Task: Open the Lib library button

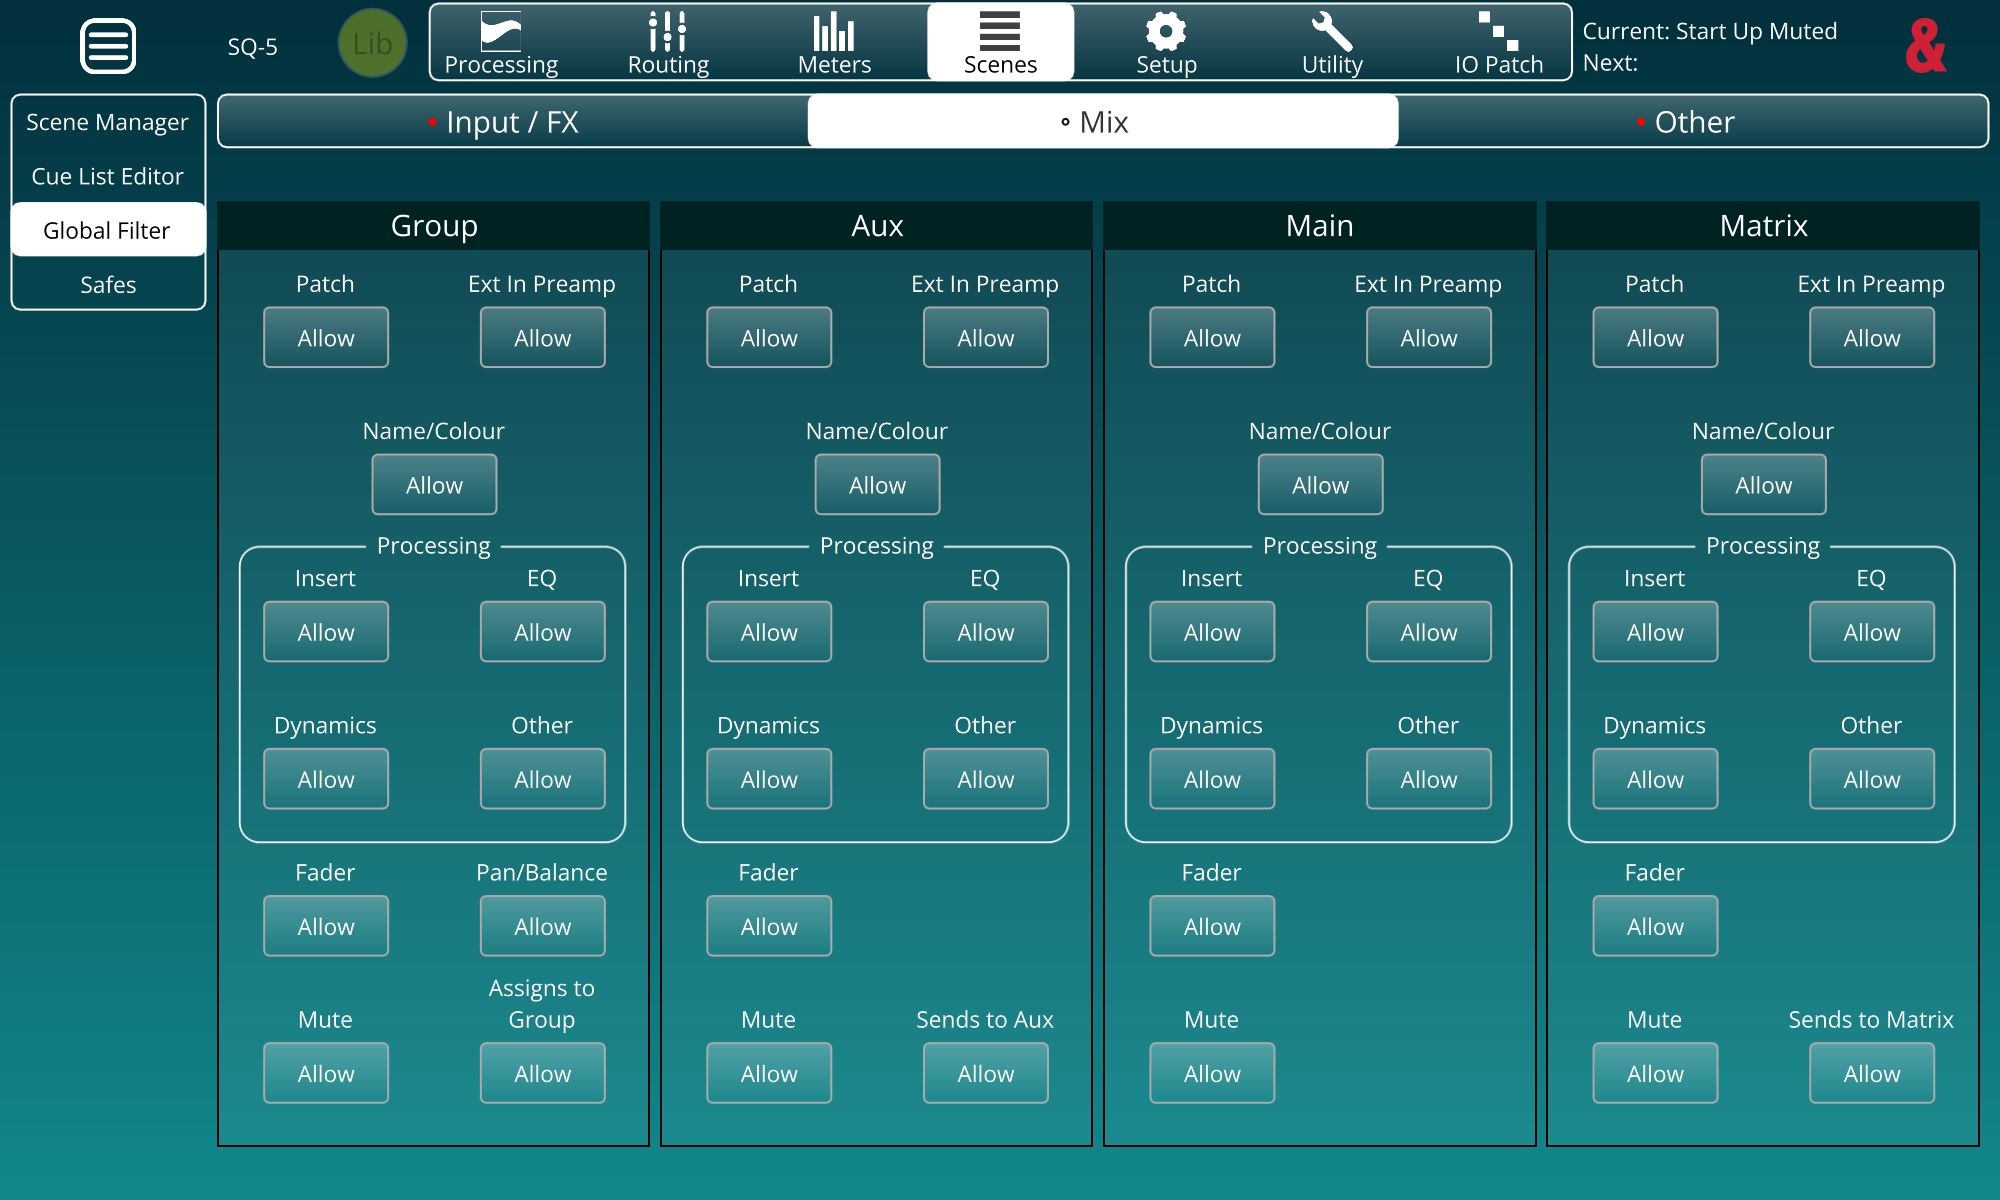Action: coord(372,44)
